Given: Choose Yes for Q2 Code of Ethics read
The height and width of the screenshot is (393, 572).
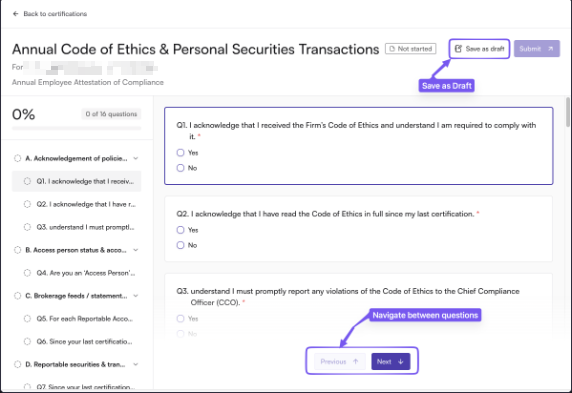Looking at the screenshot, I should pos(180,230).
